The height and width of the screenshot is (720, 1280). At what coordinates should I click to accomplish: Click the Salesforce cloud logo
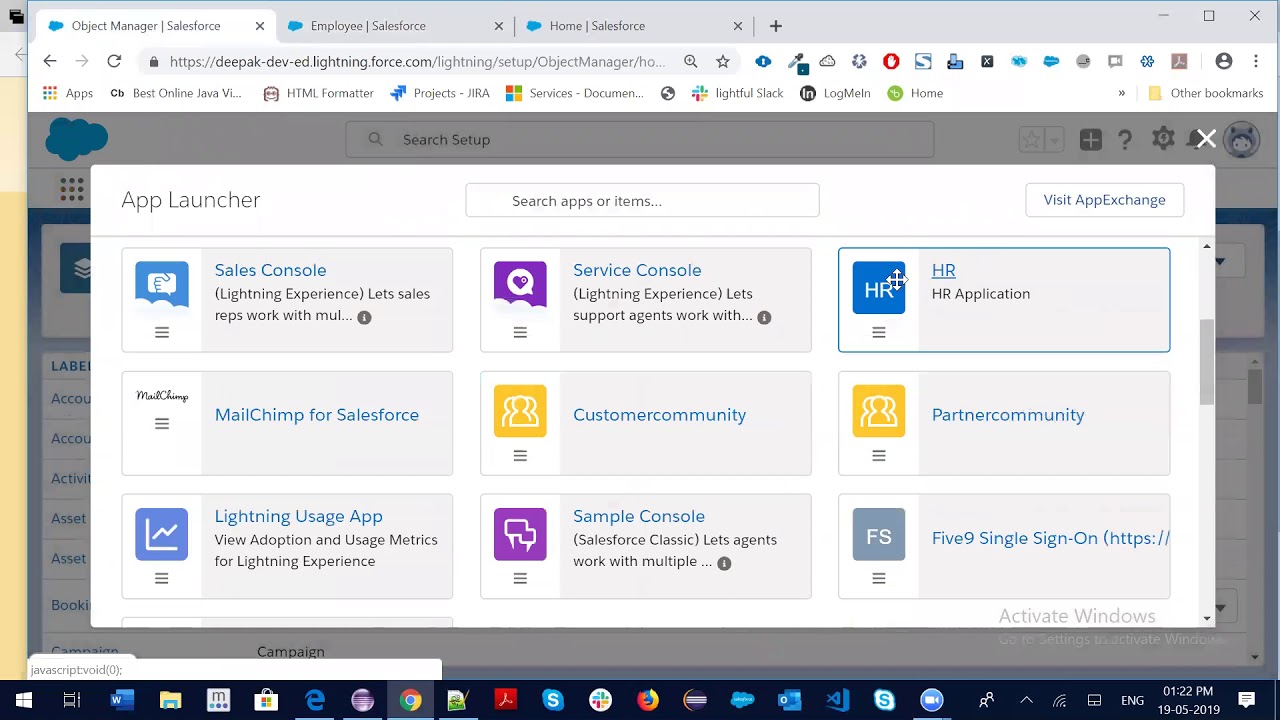click(77, 139)
